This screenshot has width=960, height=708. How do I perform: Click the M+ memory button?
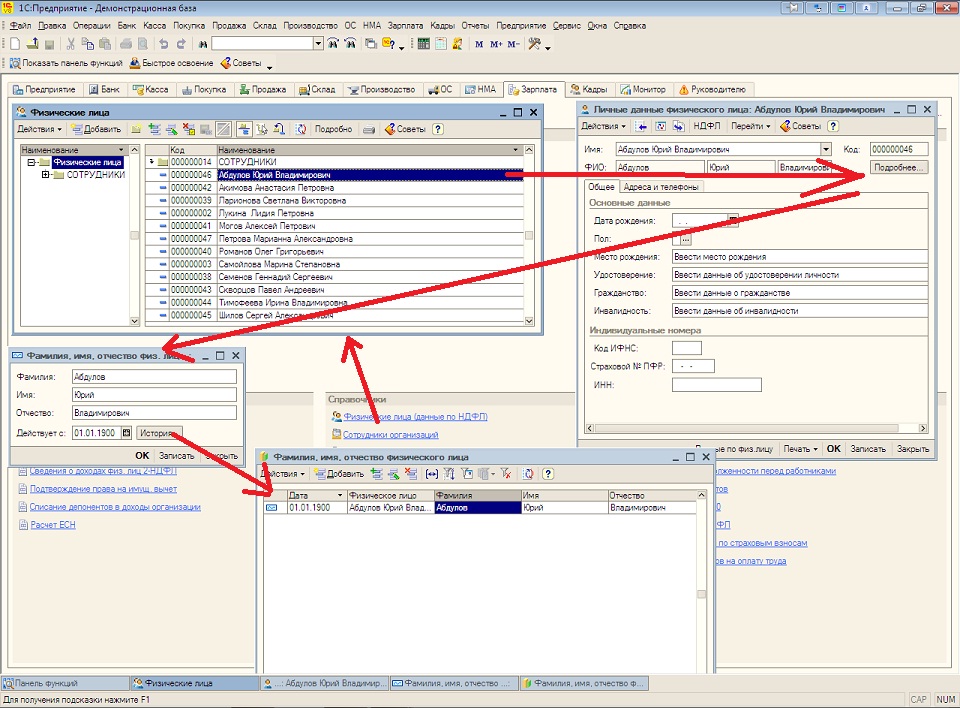496,44
